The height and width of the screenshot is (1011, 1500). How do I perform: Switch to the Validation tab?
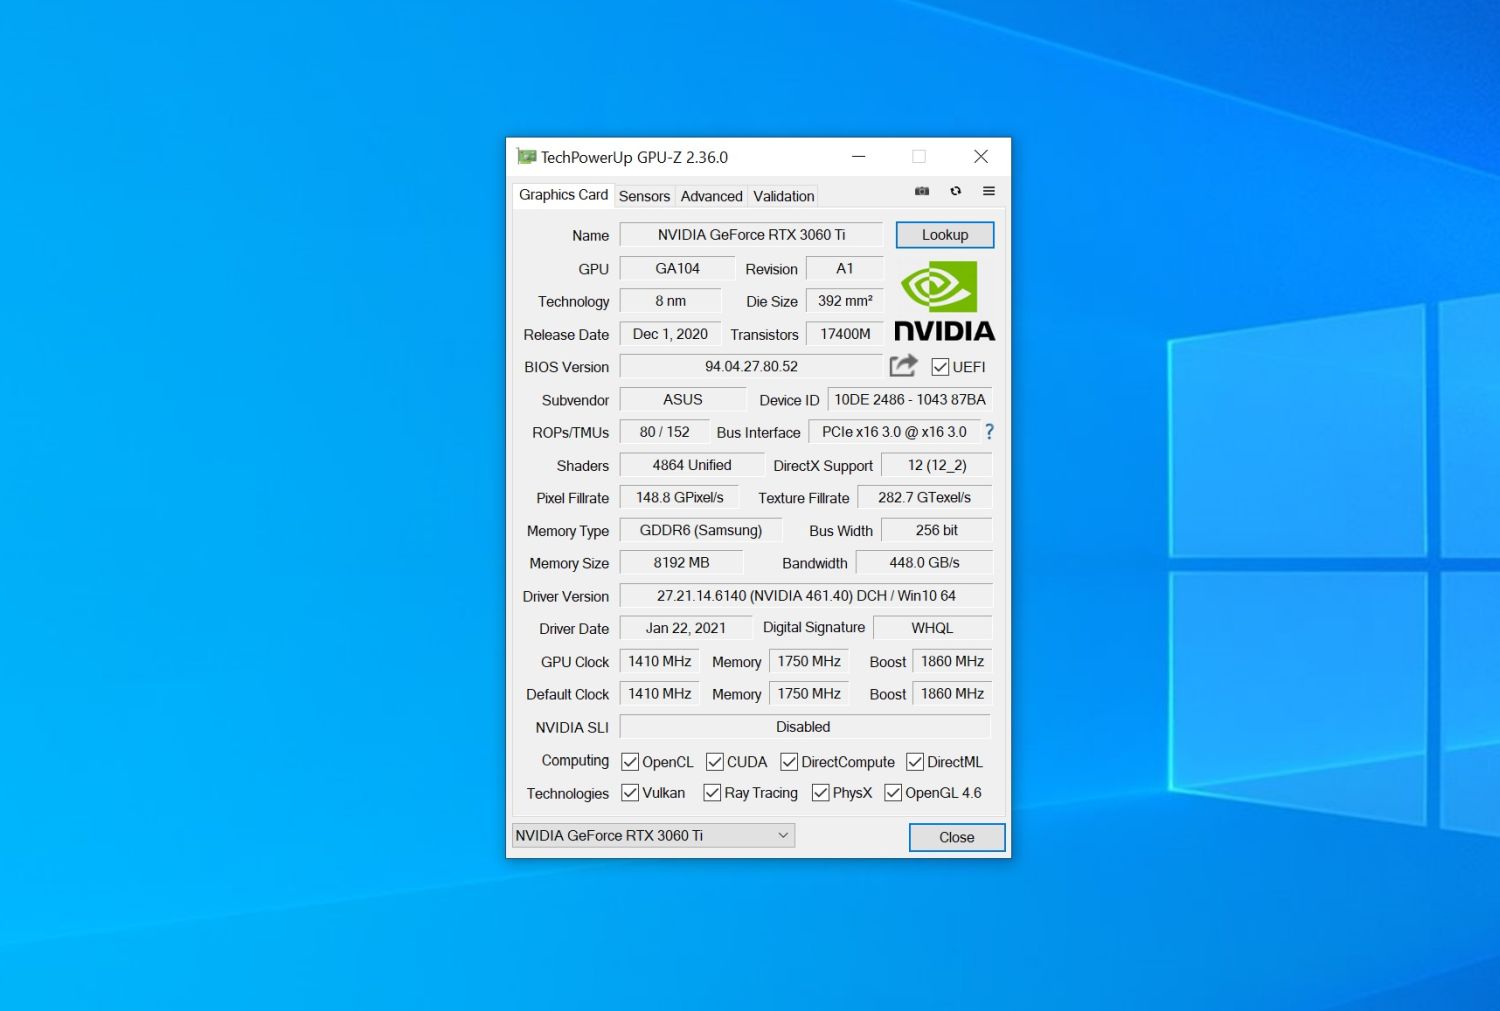tap(783, 196)
